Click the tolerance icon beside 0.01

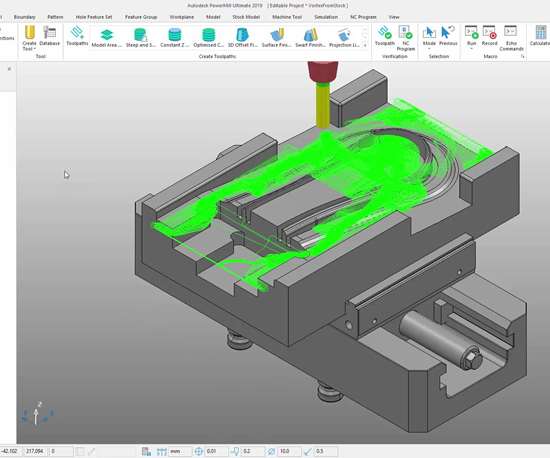199,451
